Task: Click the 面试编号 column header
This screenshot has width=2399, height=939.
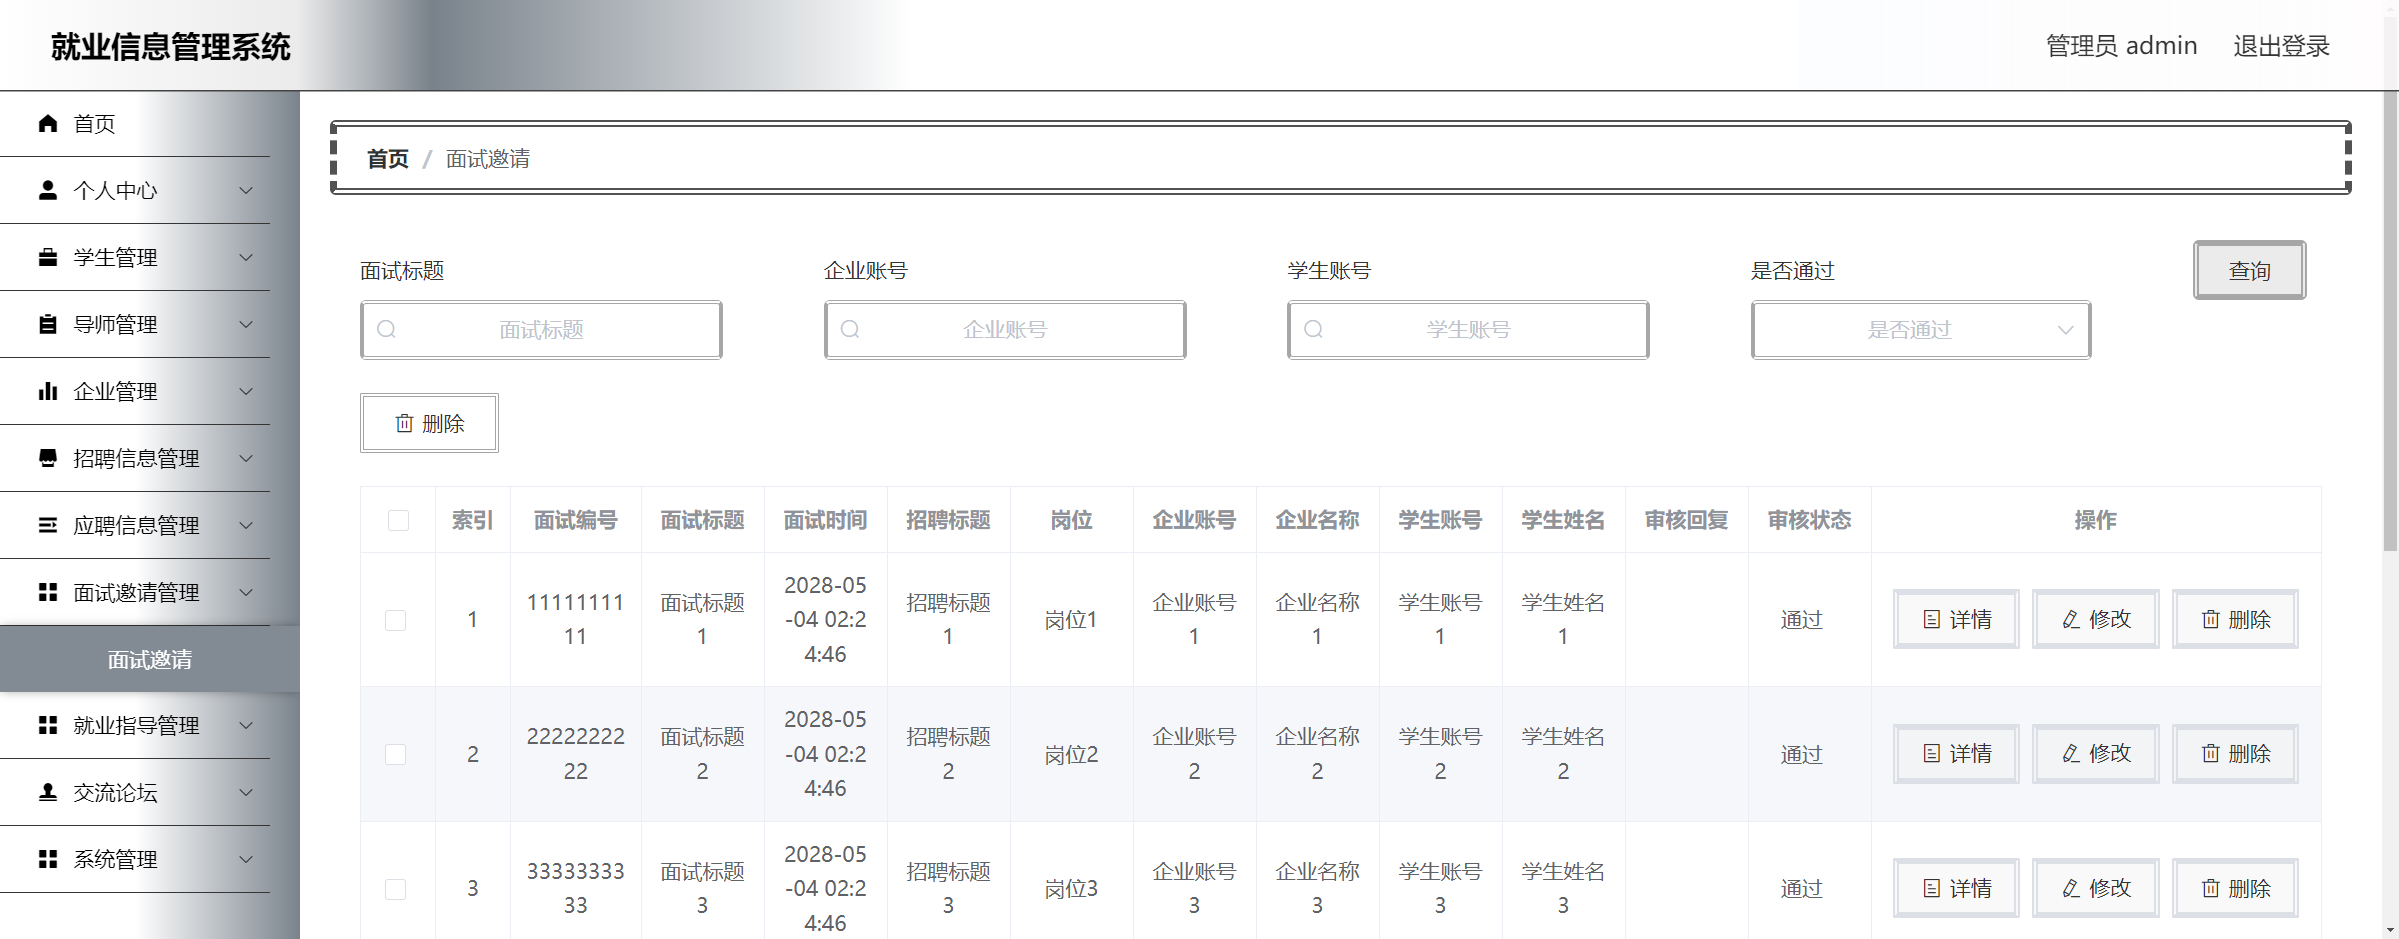Action: (575, 520)
